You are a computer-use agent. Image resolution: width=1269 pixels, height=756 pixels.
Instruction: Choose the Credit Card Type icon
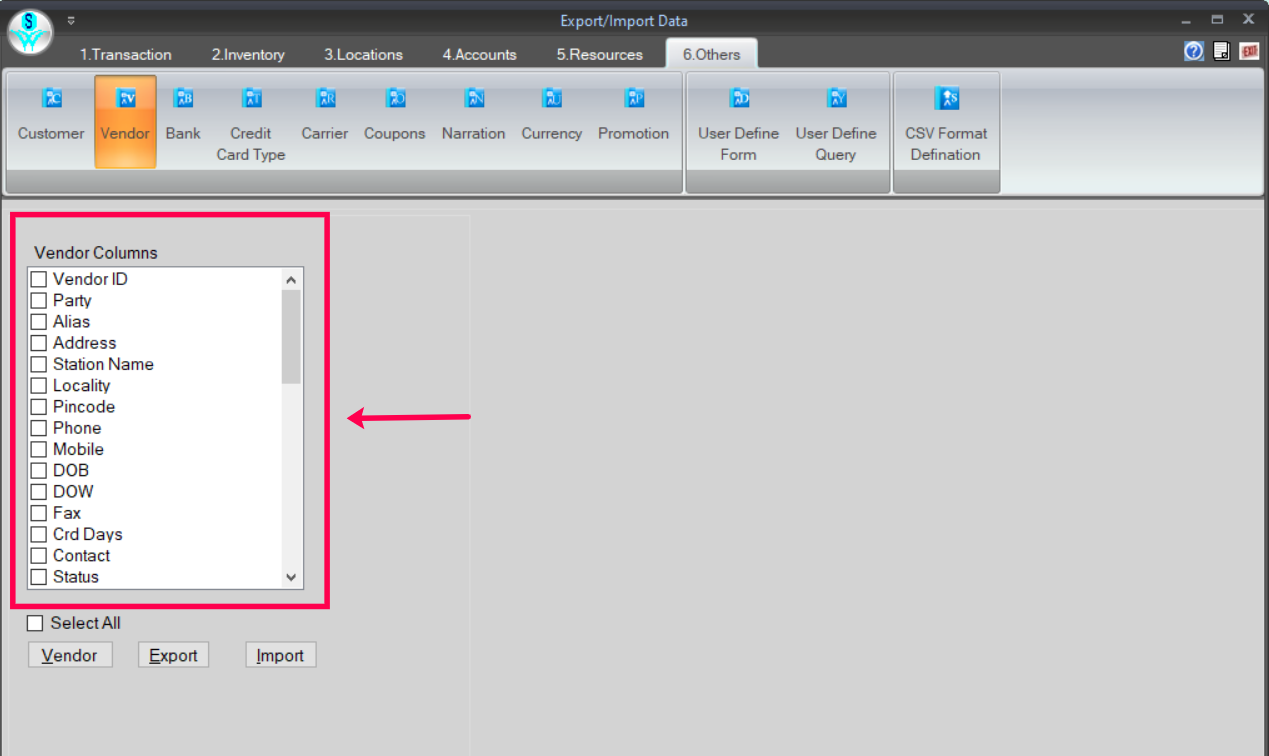[251, 121]
